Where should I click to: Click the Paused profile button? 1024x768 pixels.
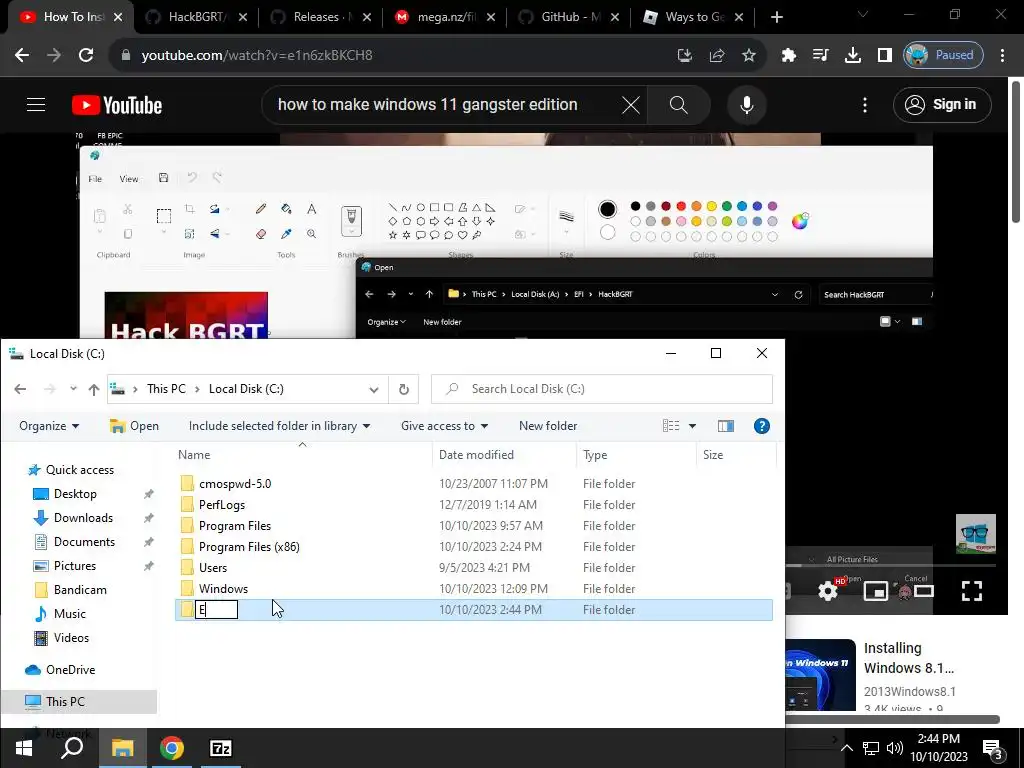(x=943, y=56)
